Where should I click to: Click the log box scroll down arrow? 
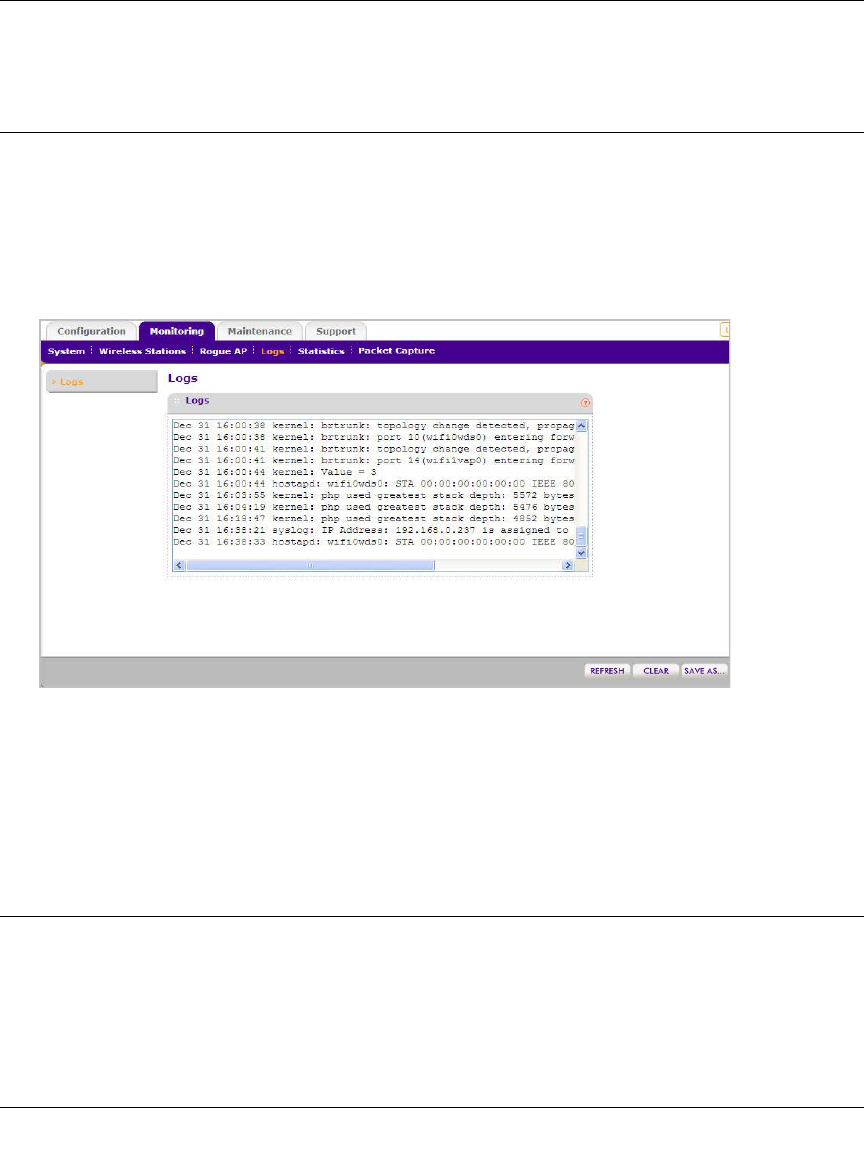(x=581, y=554)
